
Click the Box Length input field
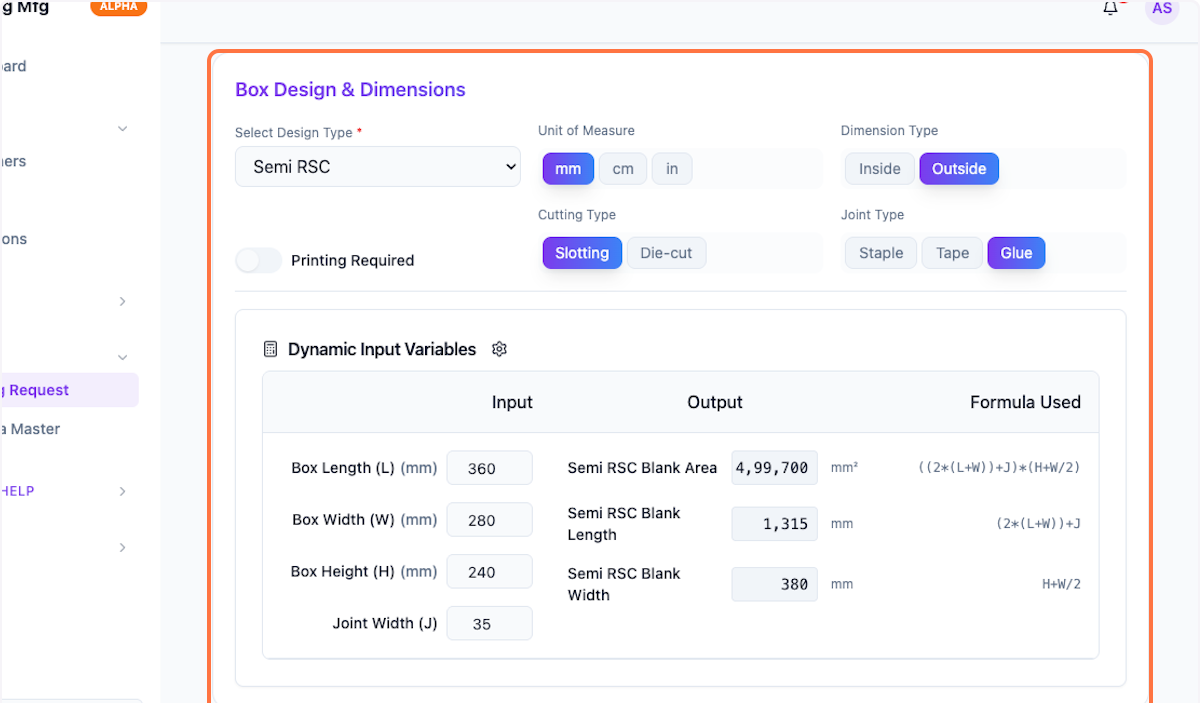tap(489, 468)
